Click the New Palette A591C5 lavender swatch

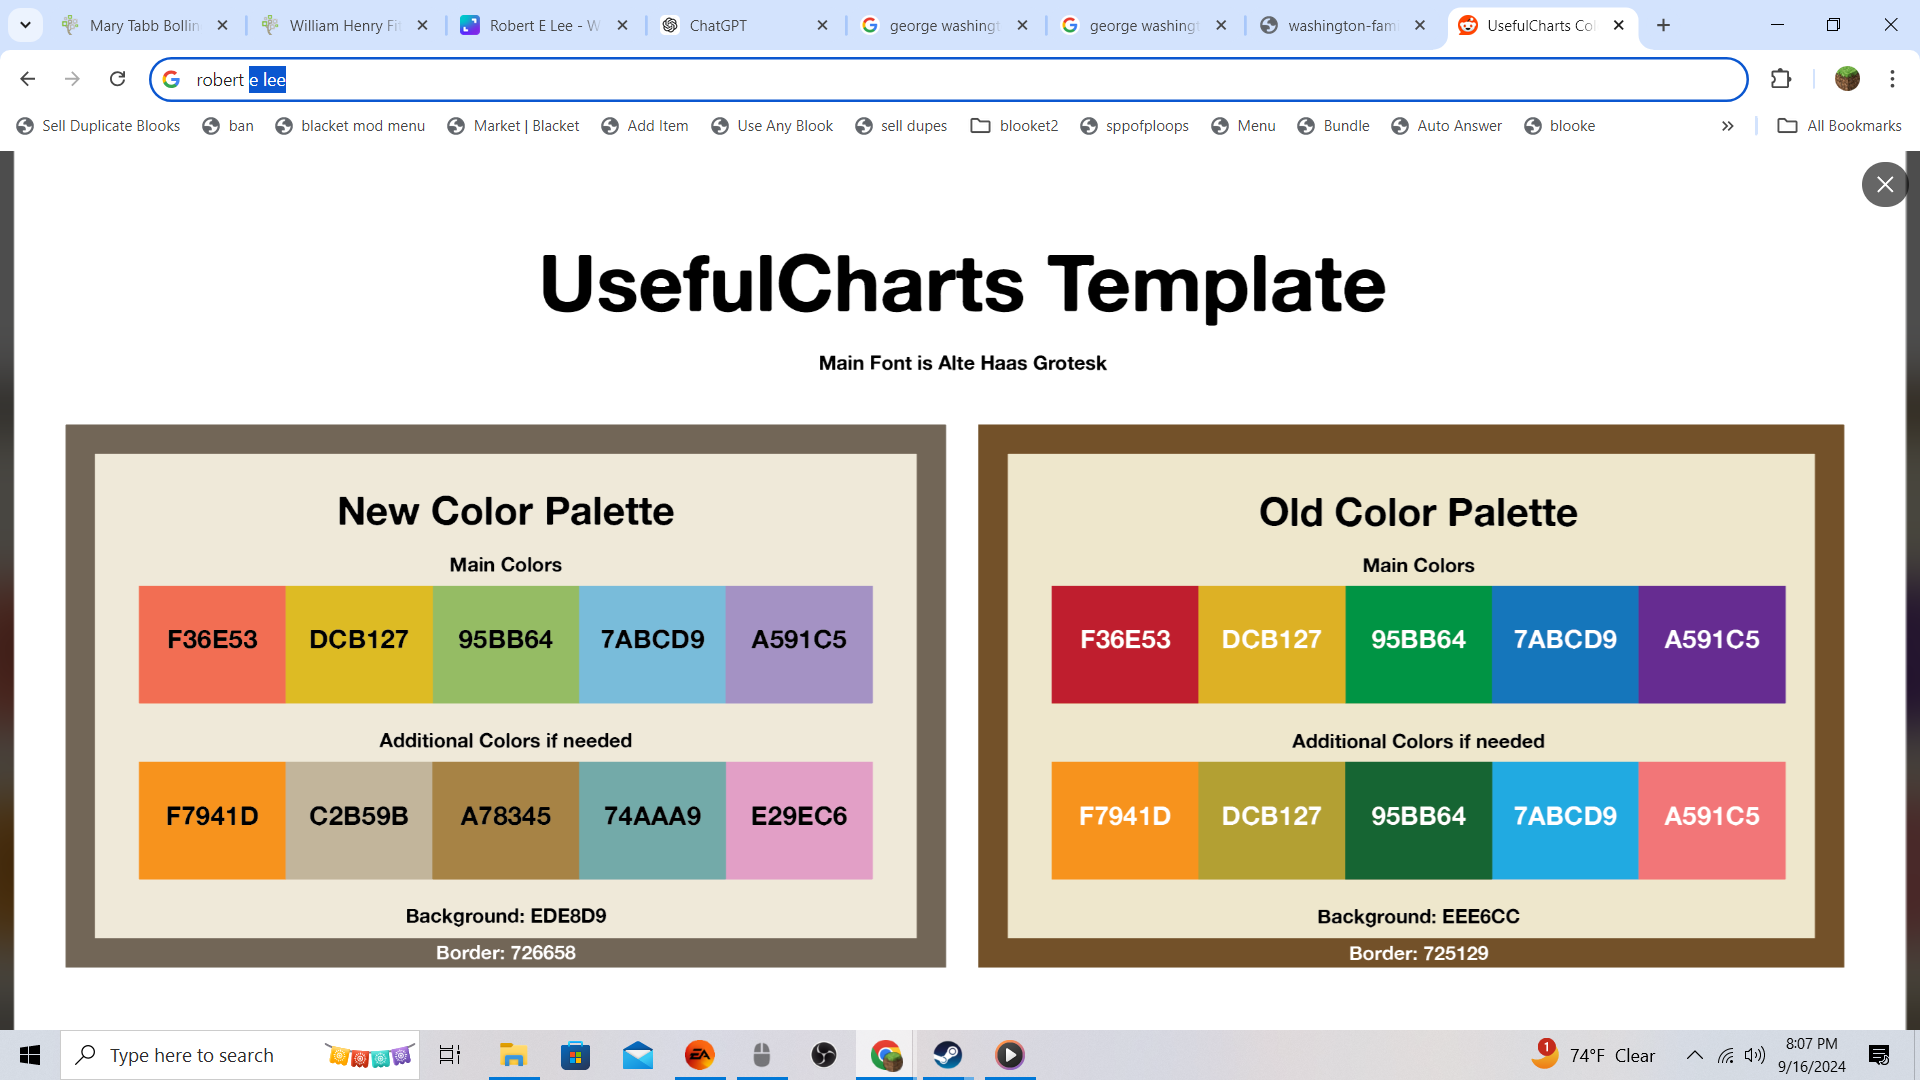[x=799, y=644]
